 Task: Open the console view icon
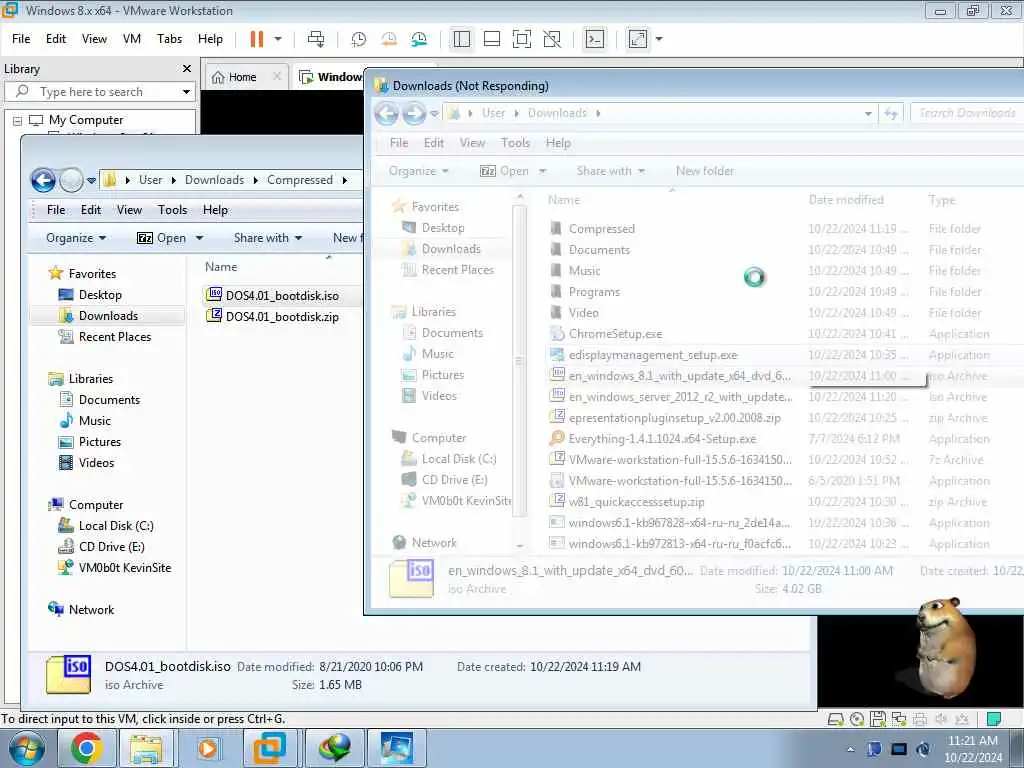pos(595,39)
